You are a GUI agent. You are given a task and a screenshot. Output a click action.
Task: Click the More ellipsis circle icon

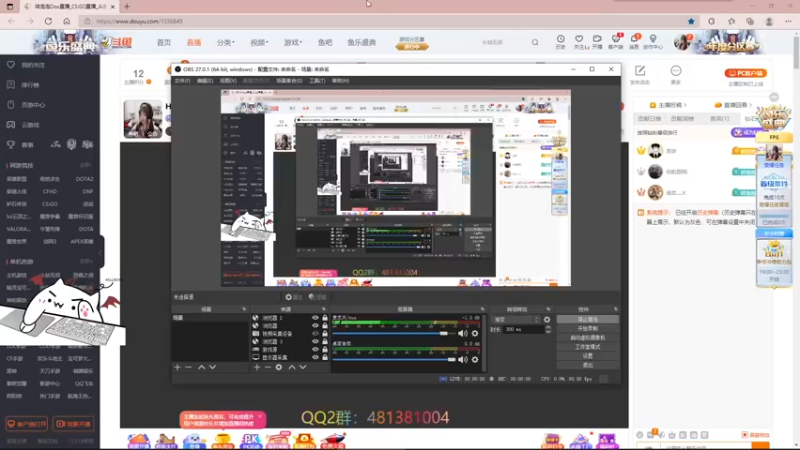[676, 70]
